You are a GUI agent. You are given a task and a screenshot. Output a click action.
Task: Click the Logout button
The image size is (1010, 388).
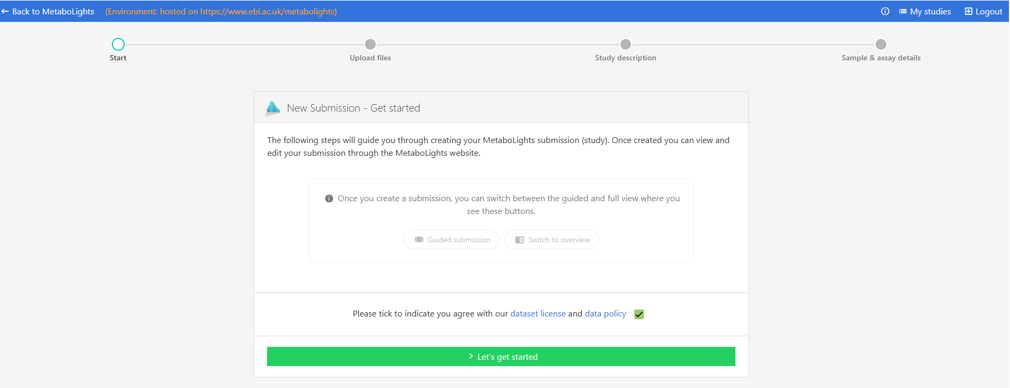coord(983,12)
